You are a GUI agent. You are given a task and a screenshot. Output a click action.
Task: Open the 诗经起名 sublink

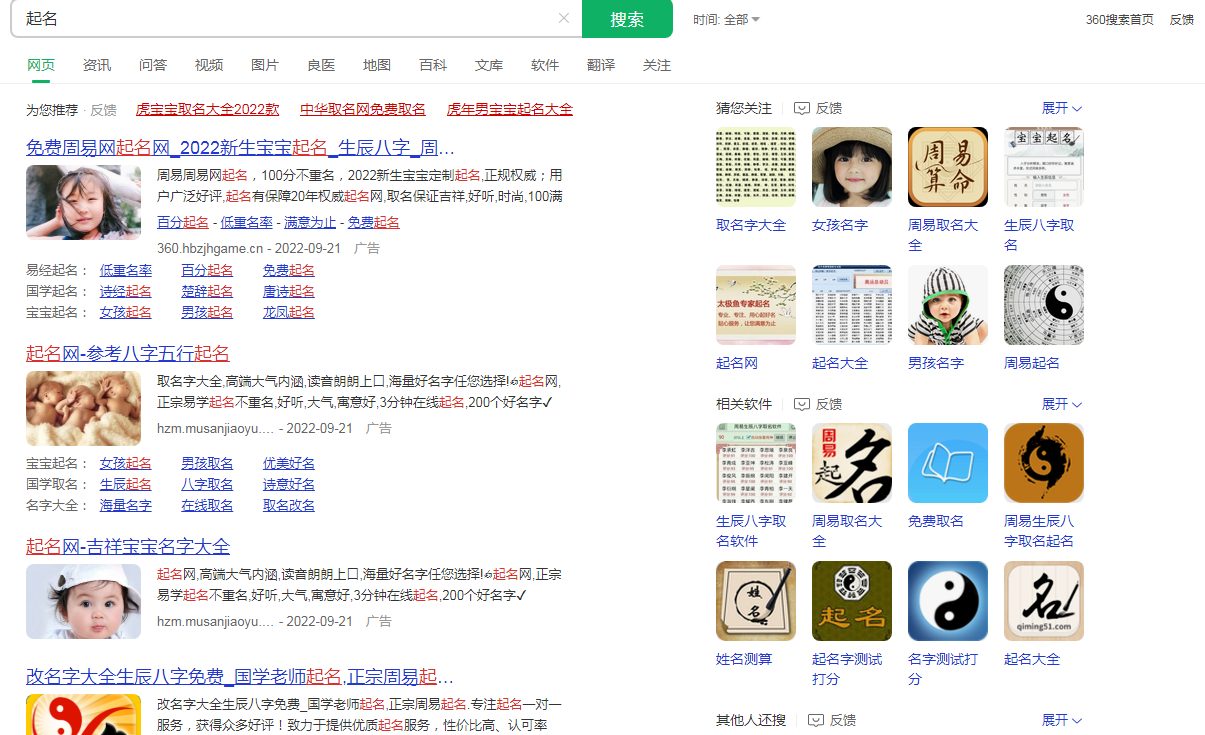click(x=126, y=291)
